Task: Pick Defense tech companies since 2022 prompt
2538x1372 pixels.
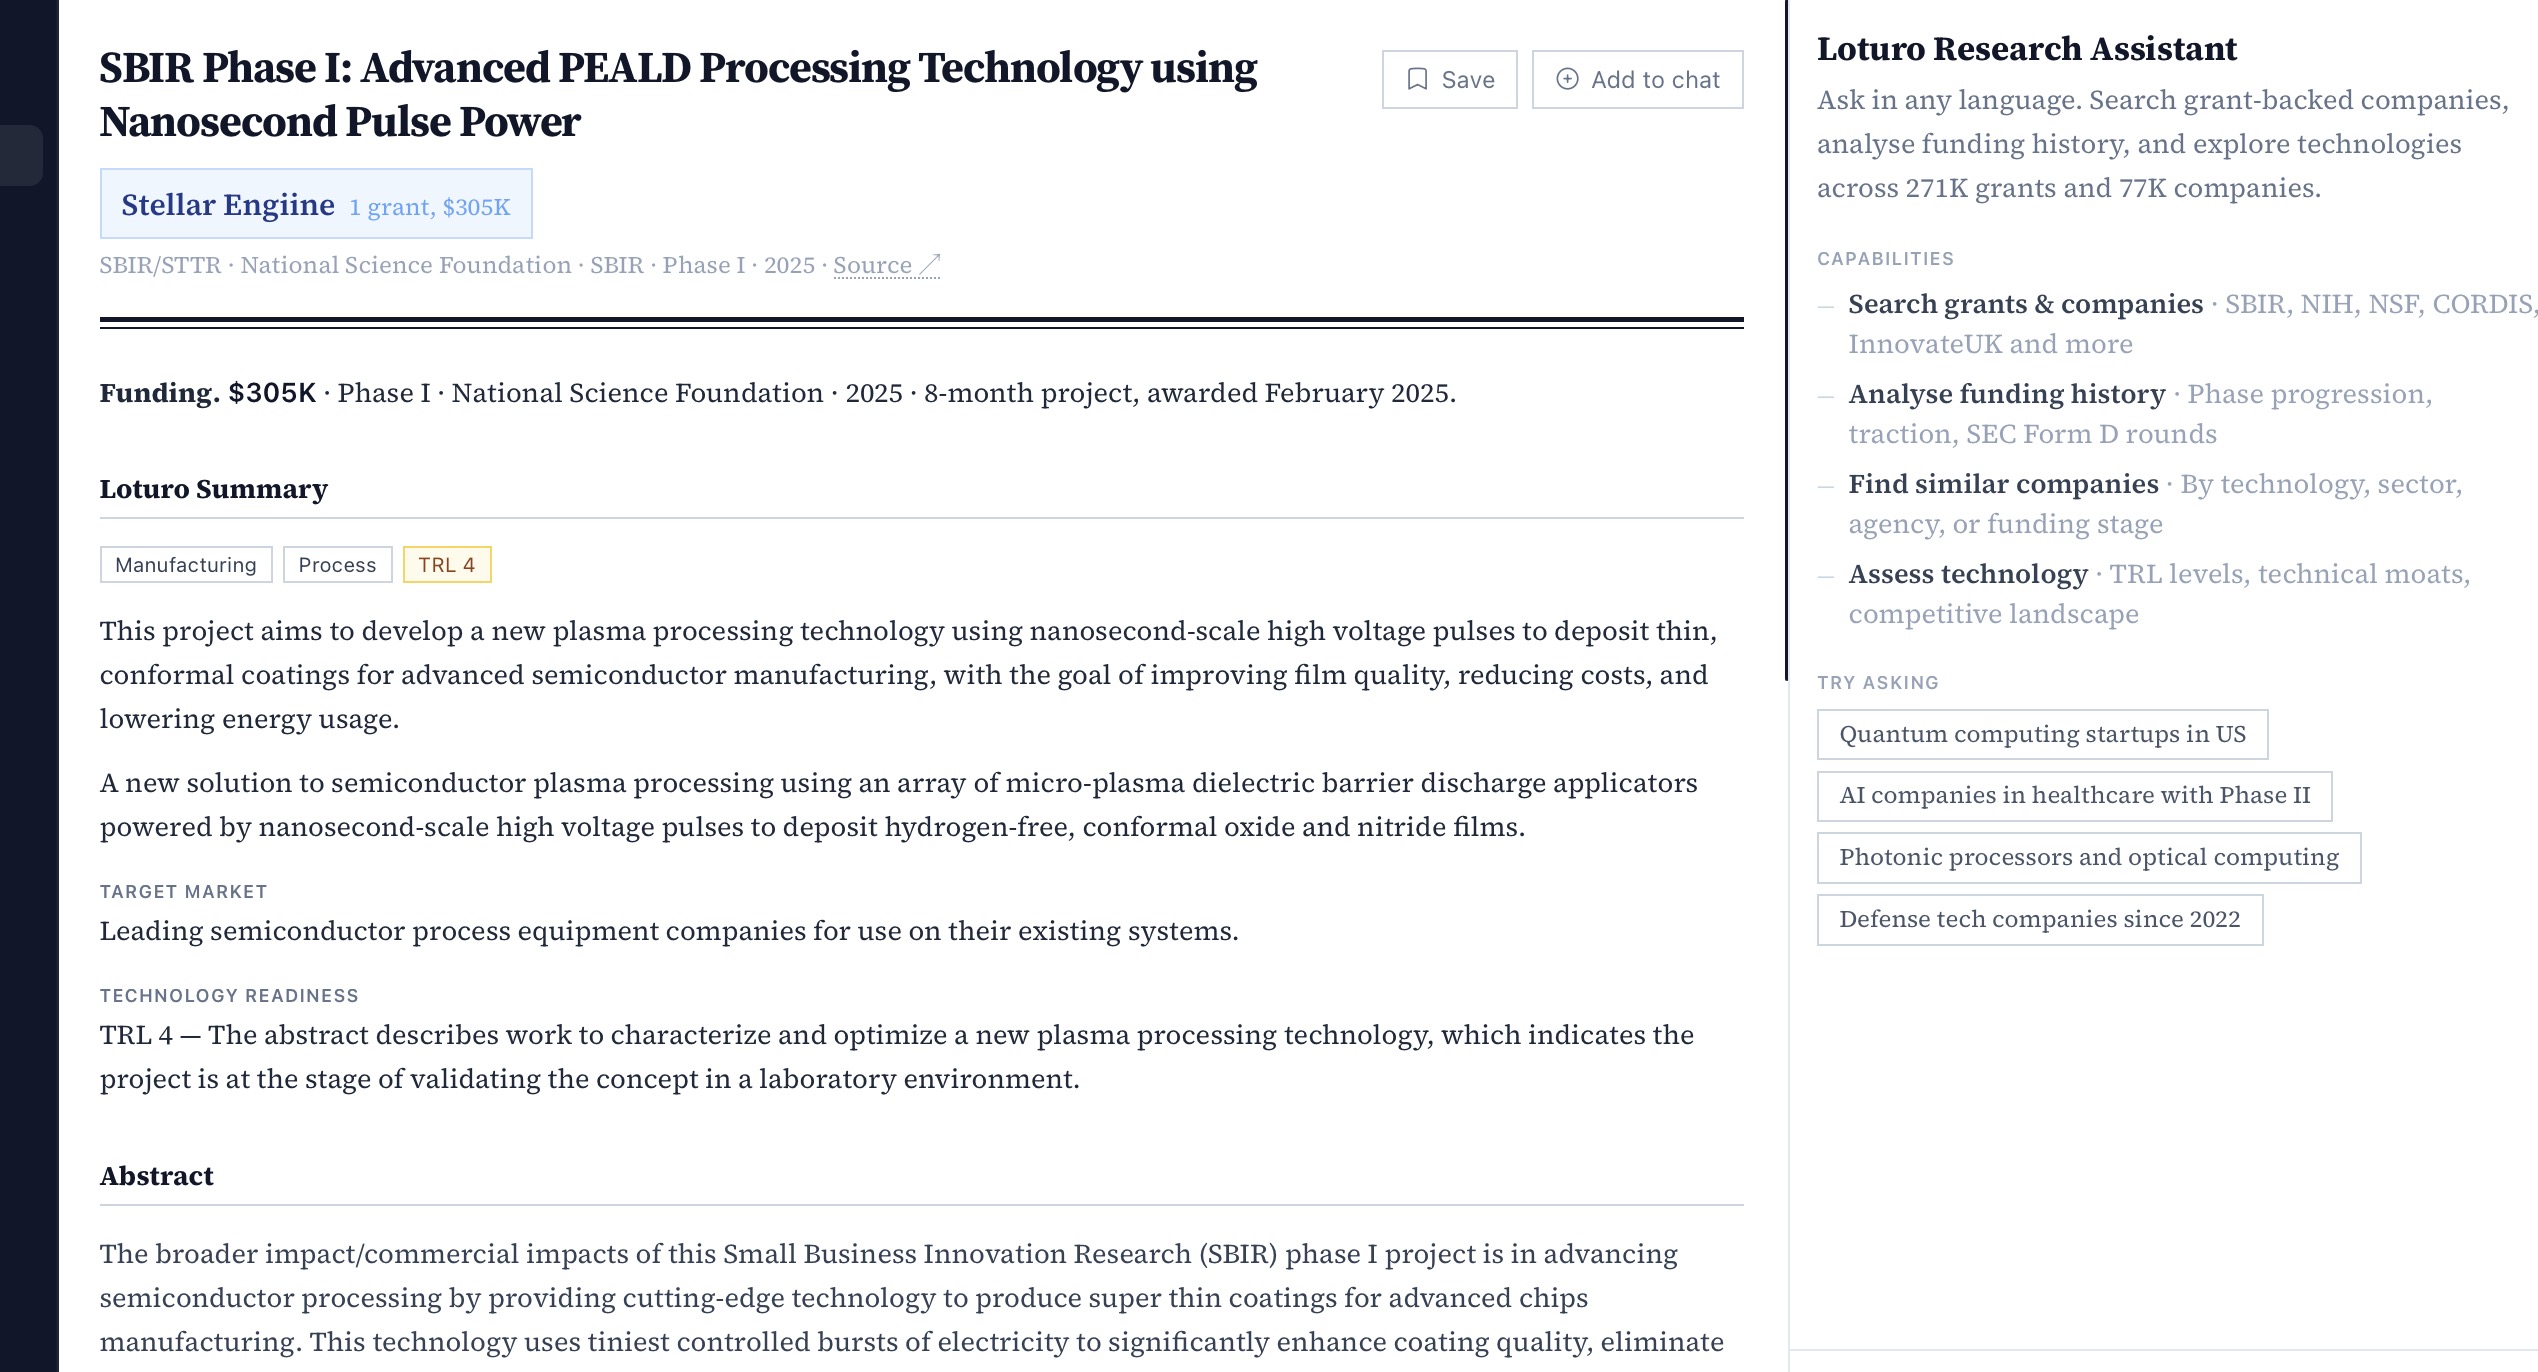Action: click(2039, 920)
